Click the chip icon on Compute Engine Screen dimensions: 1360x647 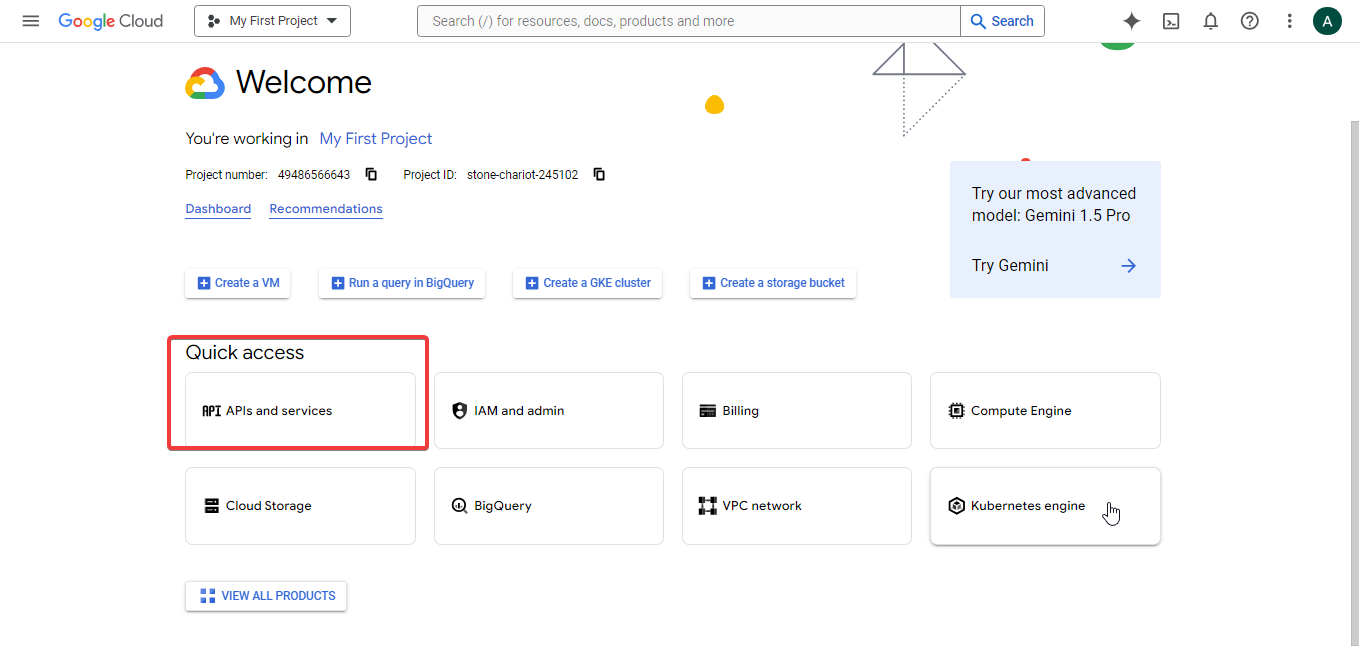(x=956, y=411)
